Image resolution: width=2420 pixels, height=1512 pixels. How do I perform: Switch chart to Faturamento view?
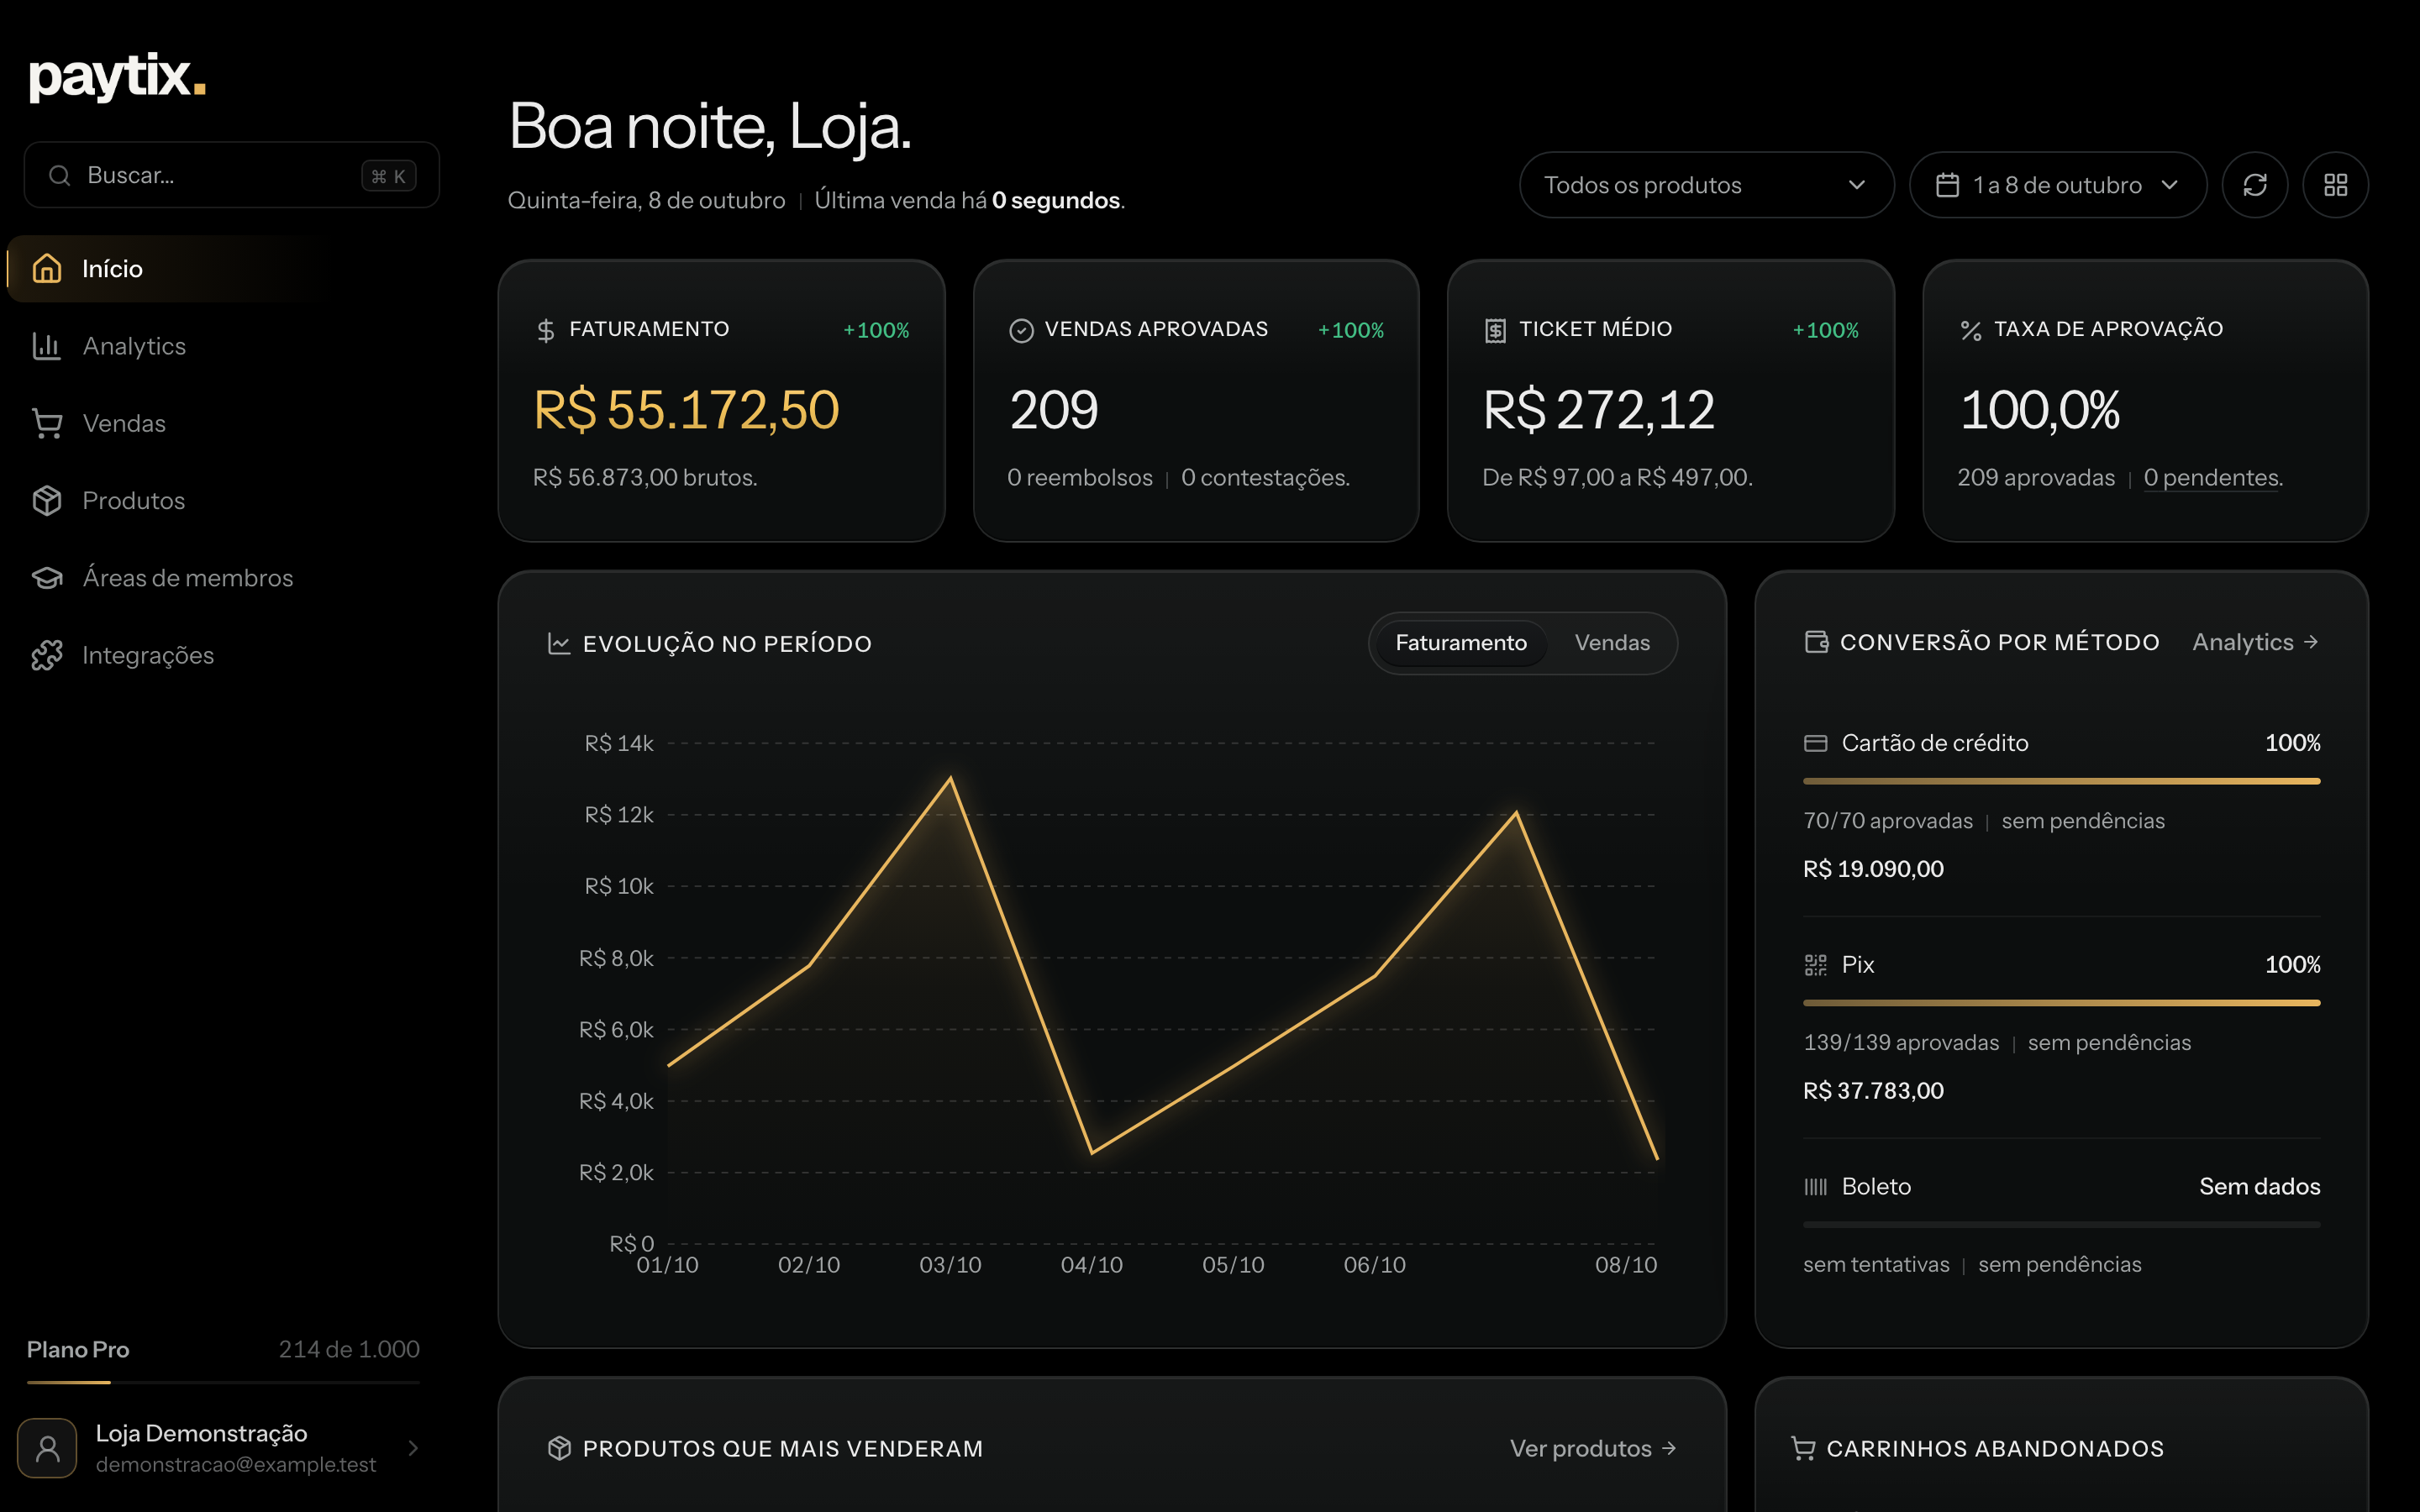(x=1461, y=643)
